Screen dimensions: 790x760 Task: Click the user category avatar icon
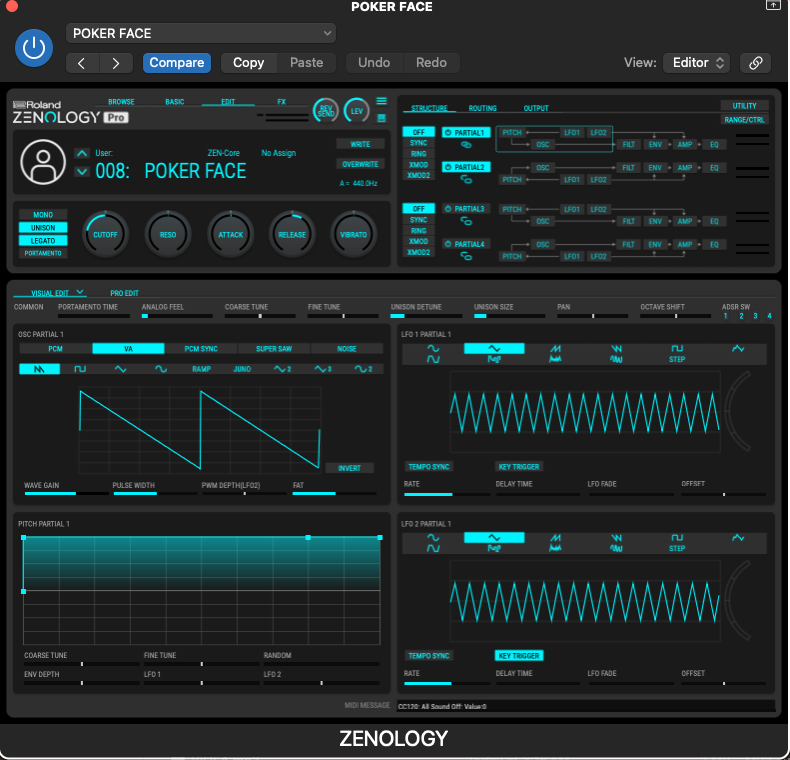[x=43, y=162]
